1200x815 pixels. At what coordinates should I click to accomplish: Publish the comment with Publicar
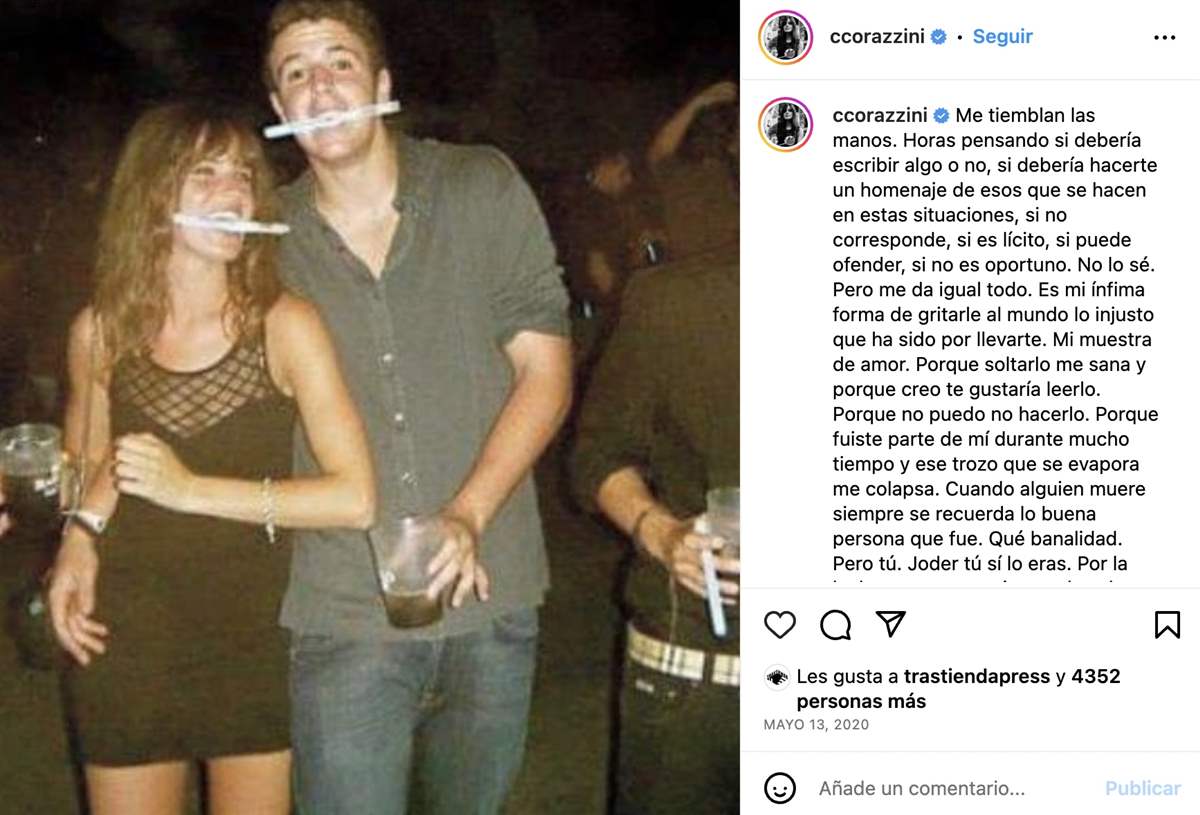(1142, 788)
